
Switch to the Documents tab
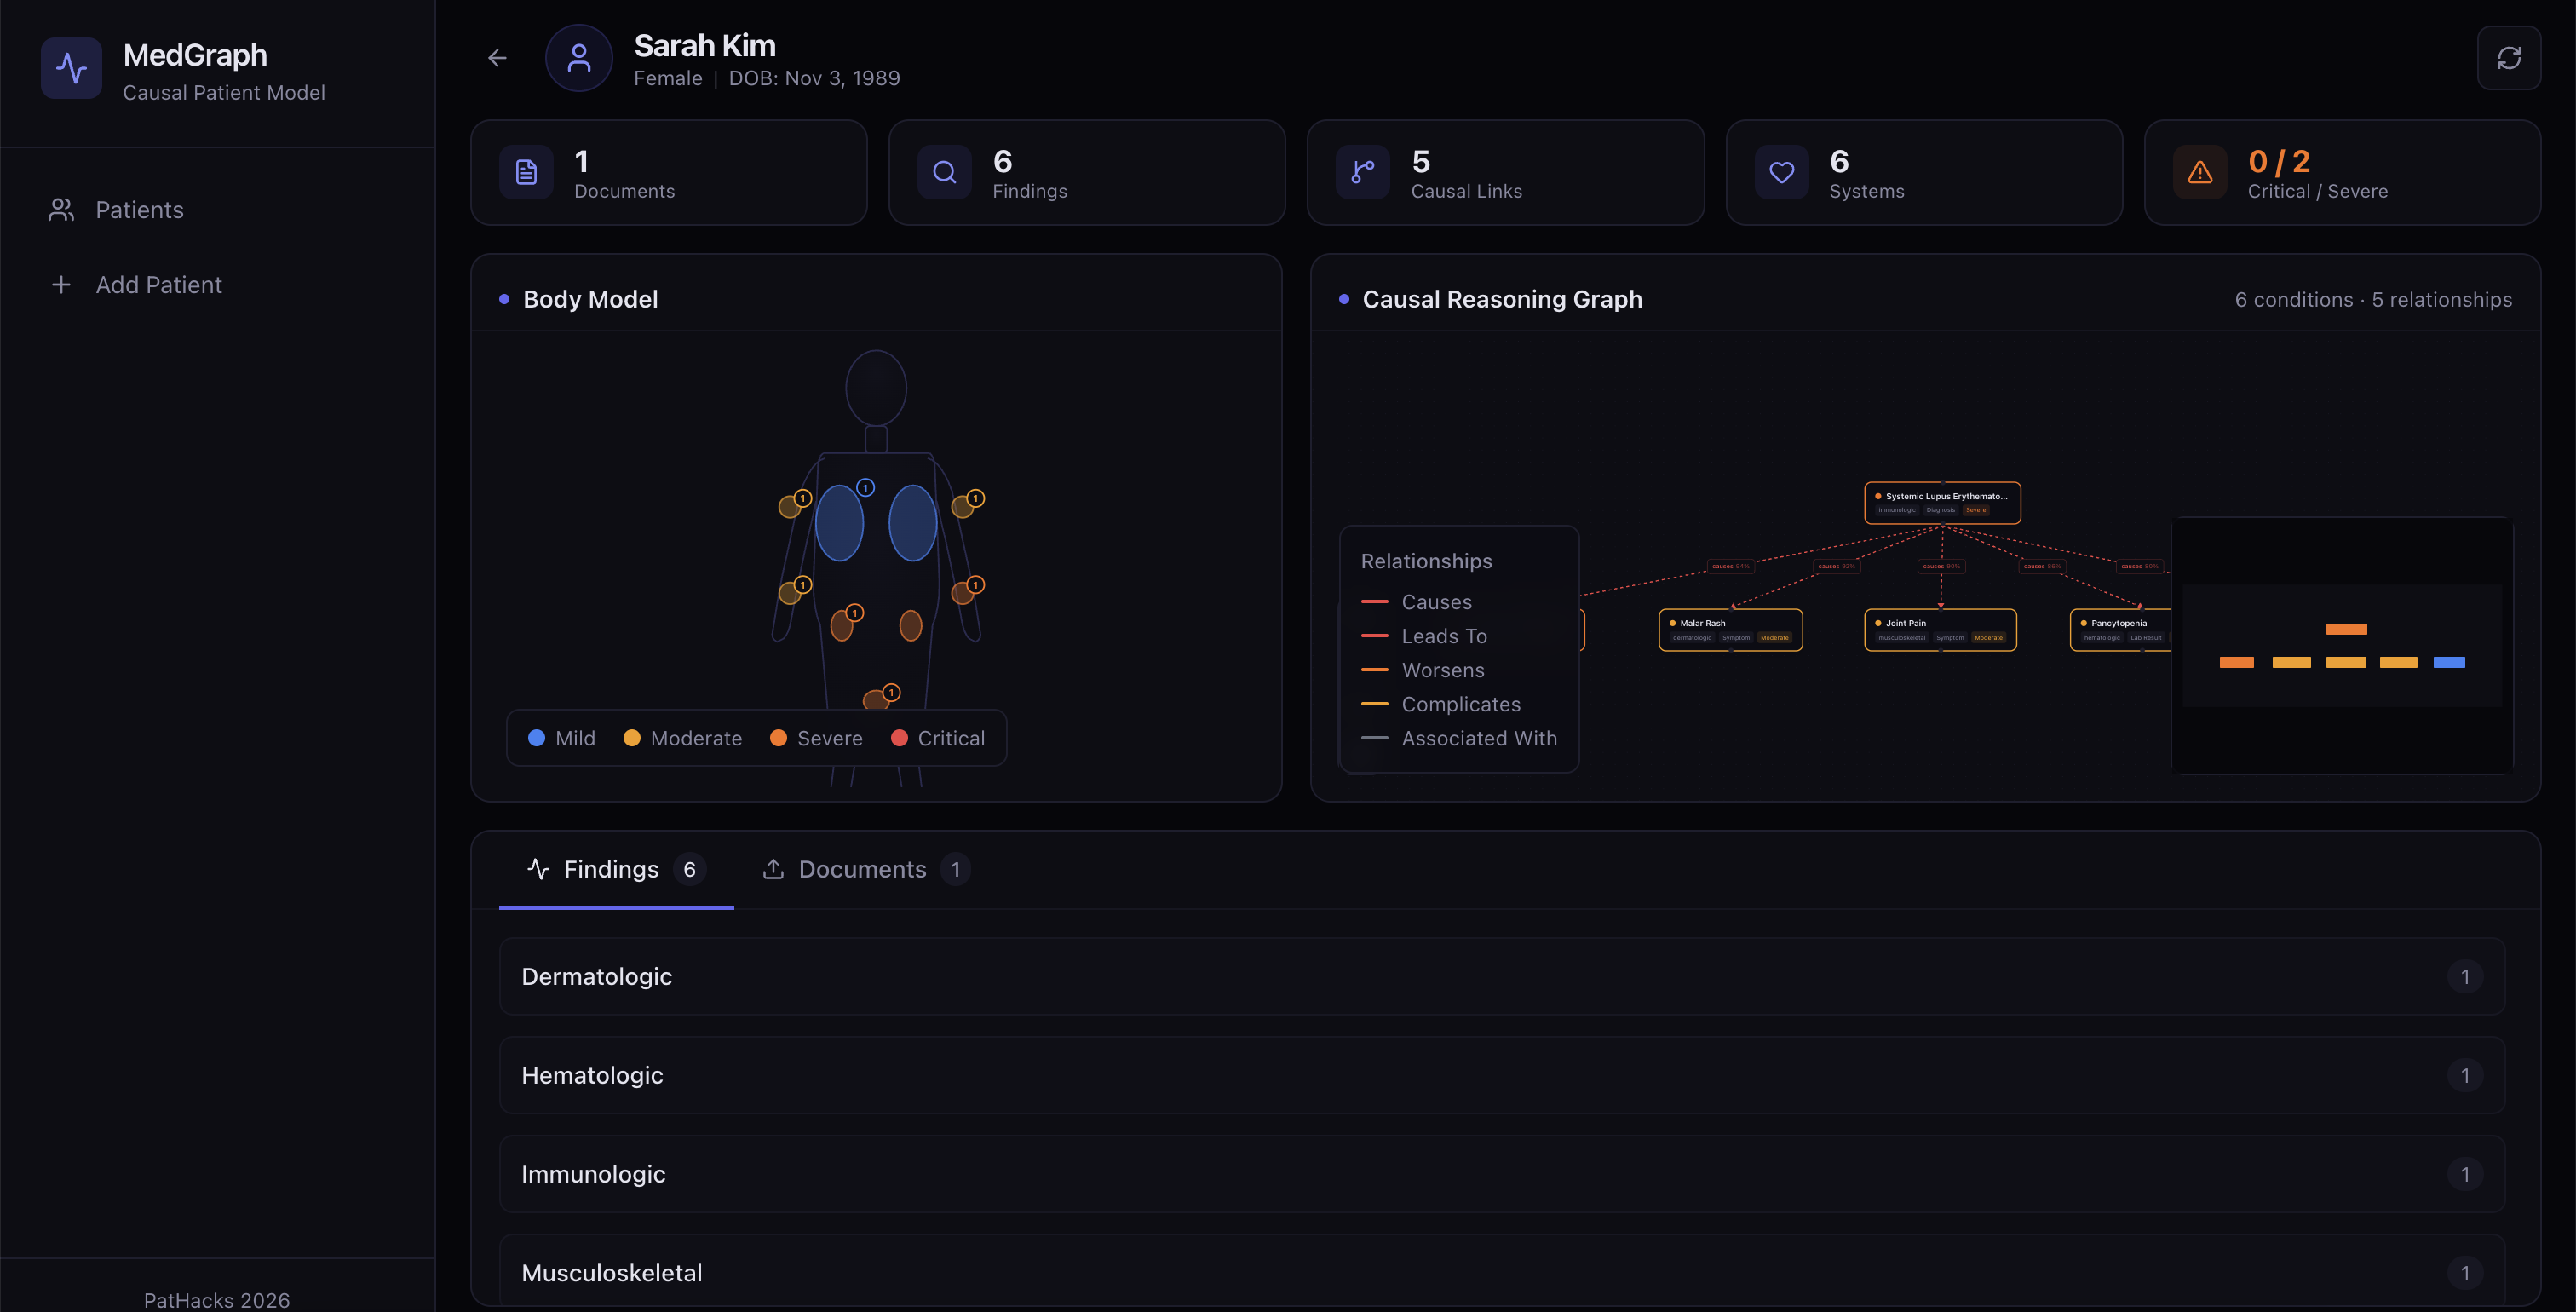click(864, 869)
